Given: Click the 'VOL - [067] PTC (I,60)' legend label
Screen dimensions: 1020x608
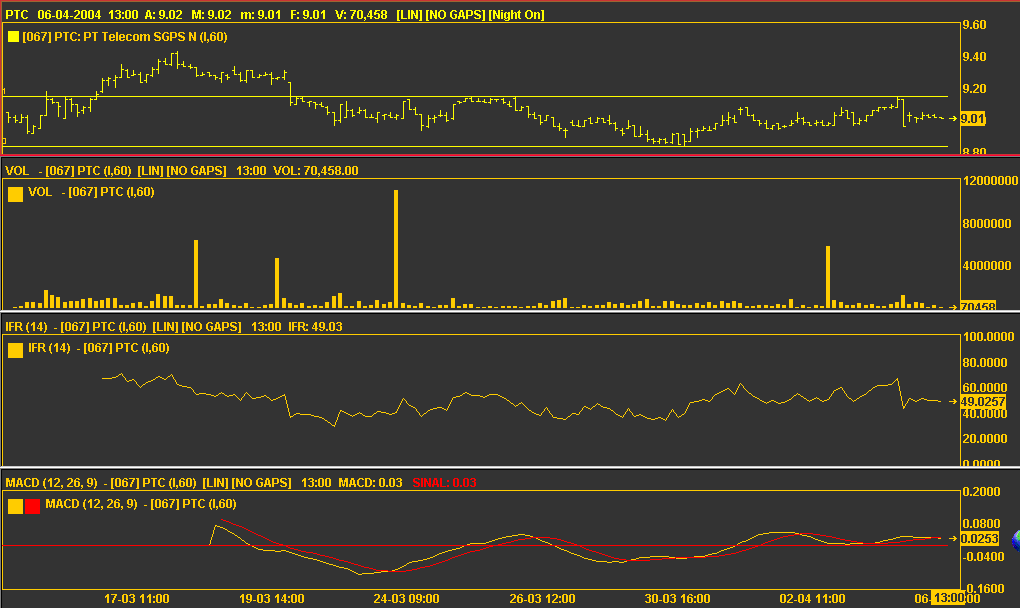Looking at the screenshot, I should (x=91, y=192).
